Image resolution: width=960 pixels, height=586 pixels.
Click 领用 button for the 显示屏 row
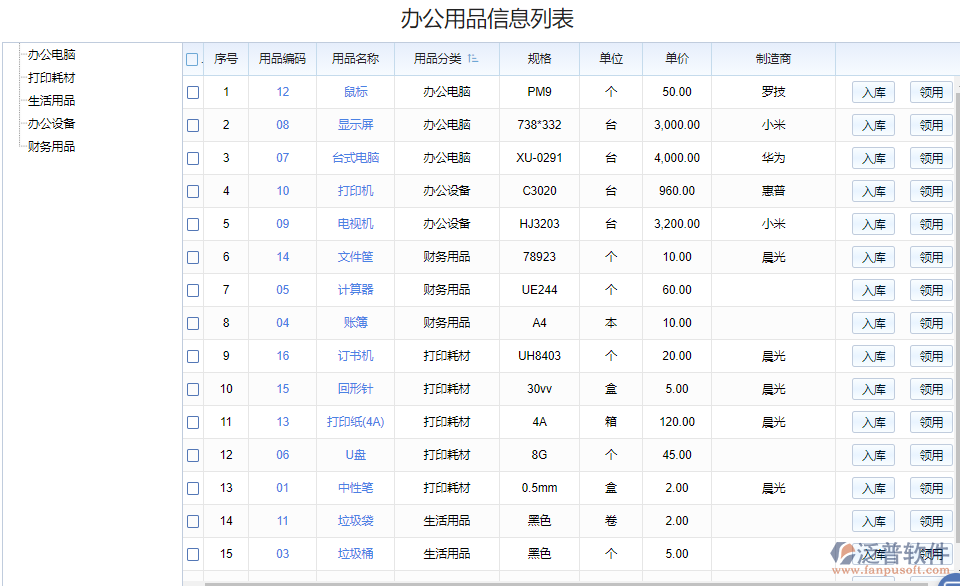pos(931,124)
